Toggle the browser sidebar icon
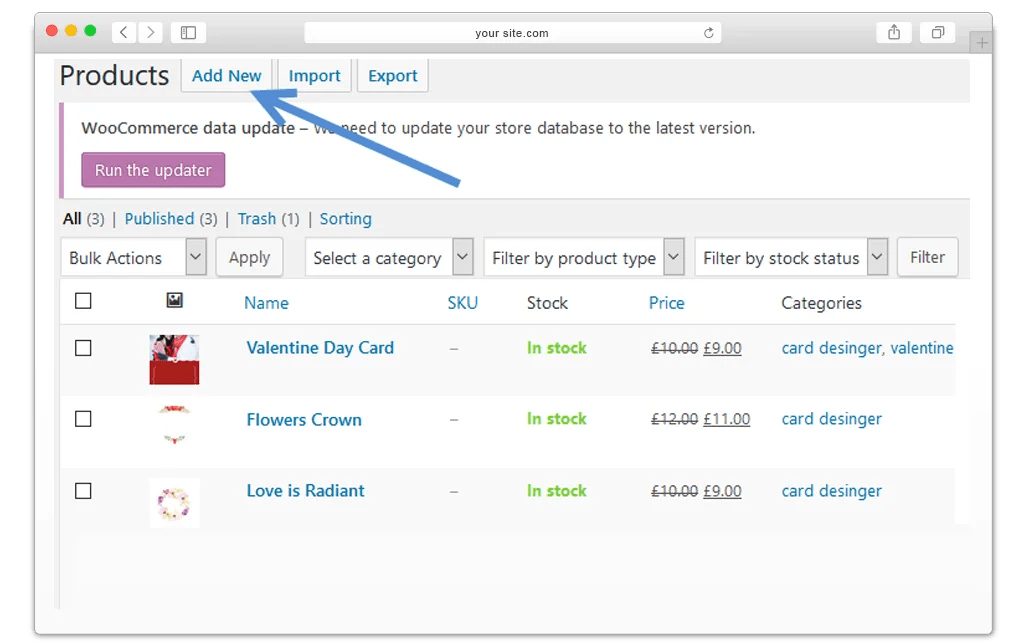Viewport: 1024px width, 643px height. (188, 32)
